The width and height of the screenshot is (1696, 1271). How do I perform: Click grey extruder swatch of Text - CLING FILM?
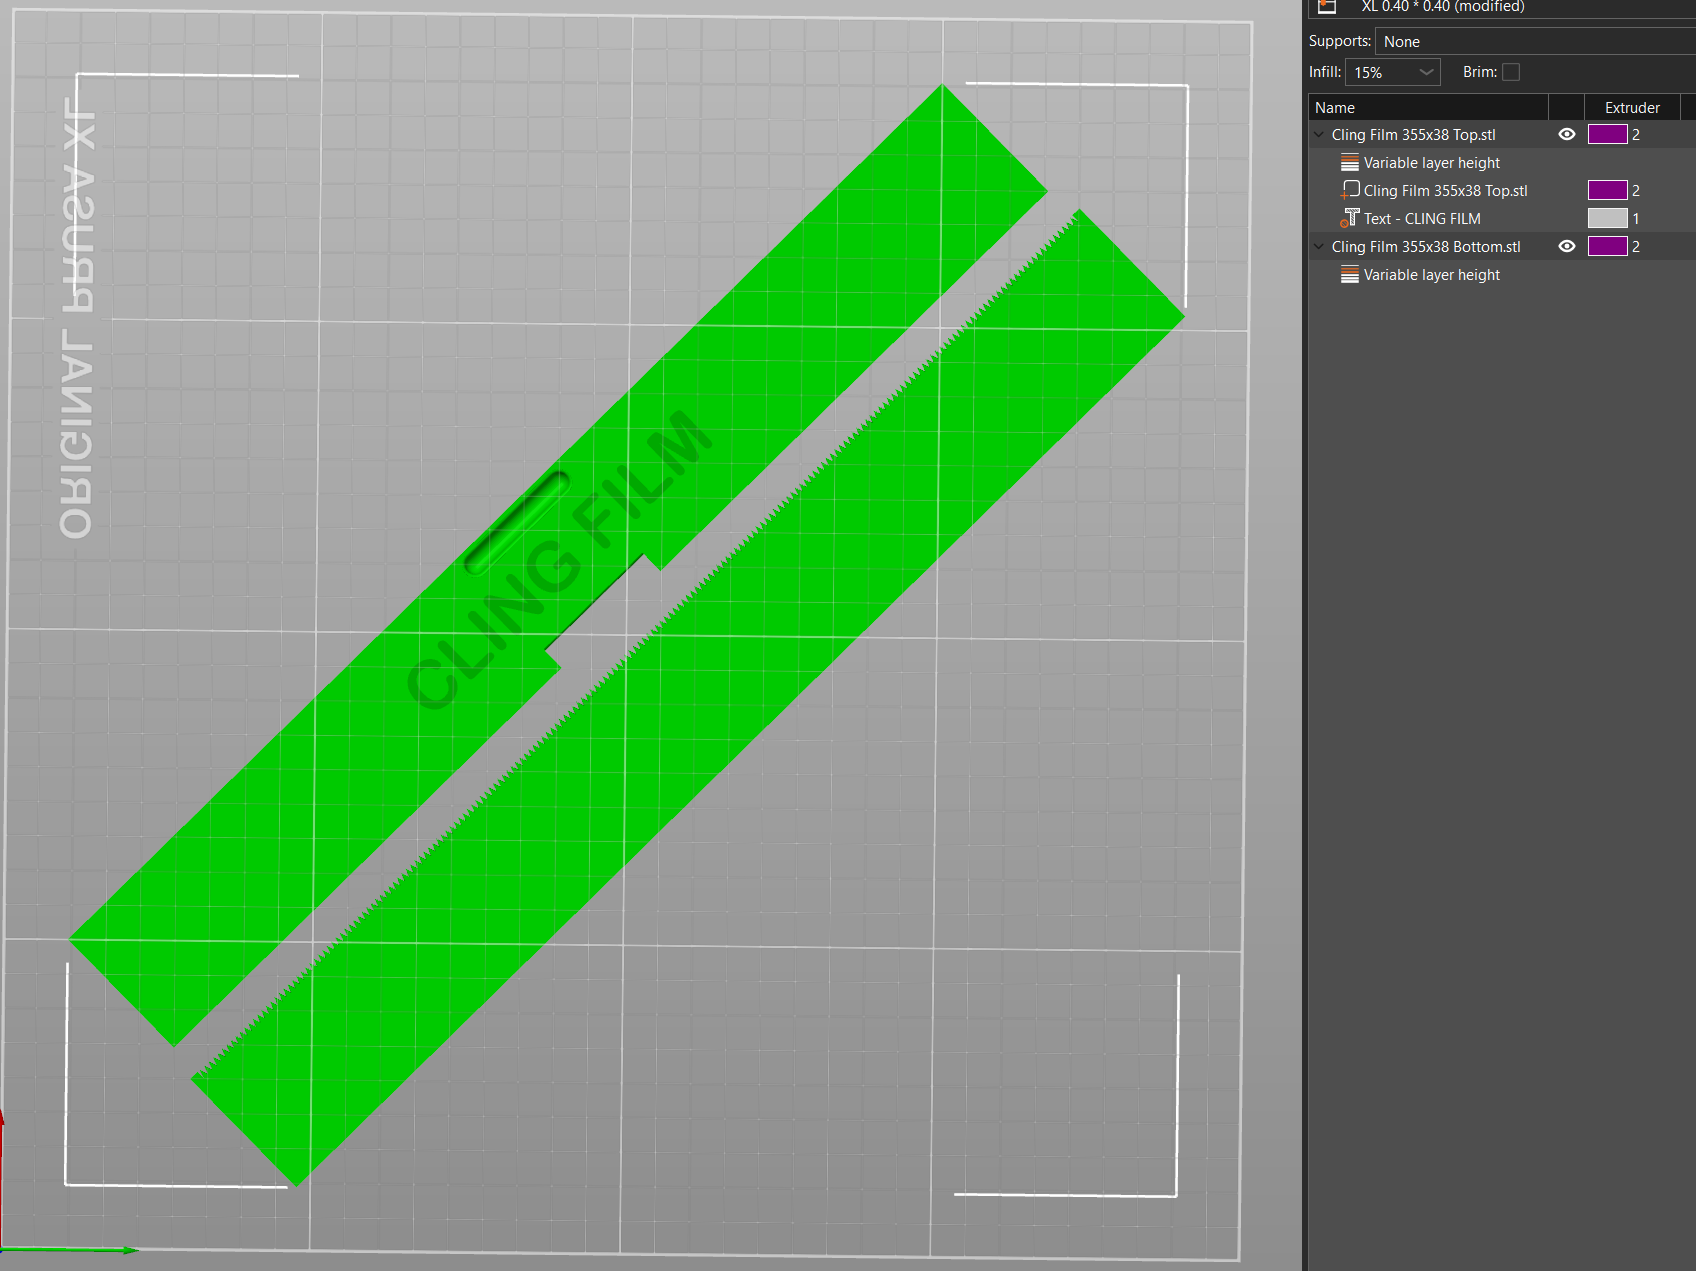point(1607,218)
